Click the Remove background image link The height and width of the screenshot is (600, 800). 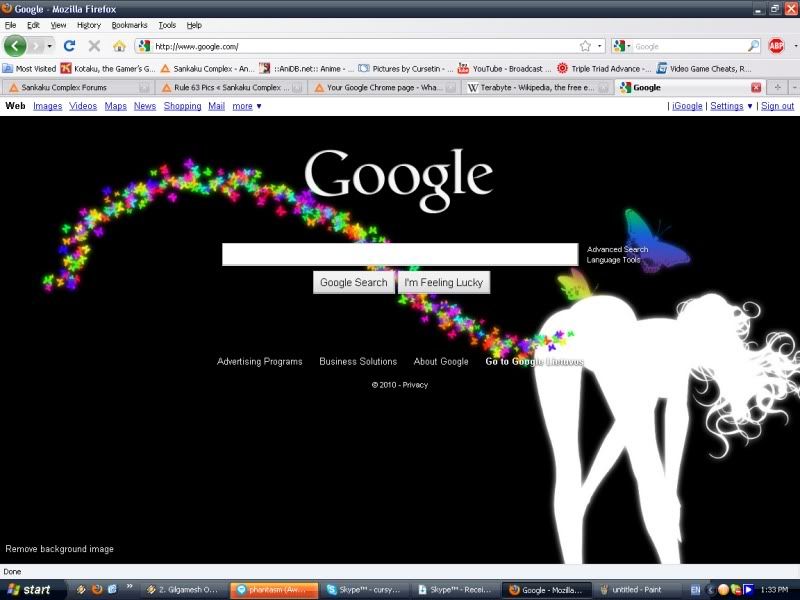[x=60, y=549]
